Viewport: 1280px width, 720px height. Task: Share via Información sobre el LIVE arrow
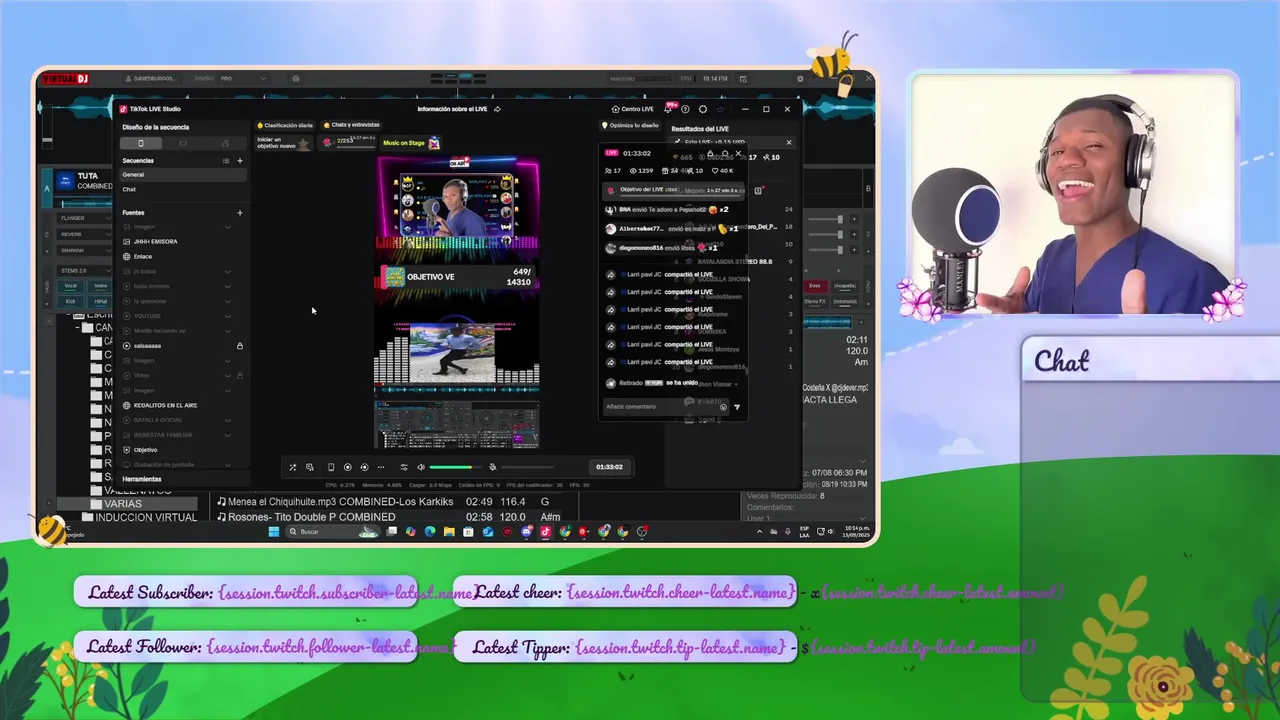click(x=497, y=109)
